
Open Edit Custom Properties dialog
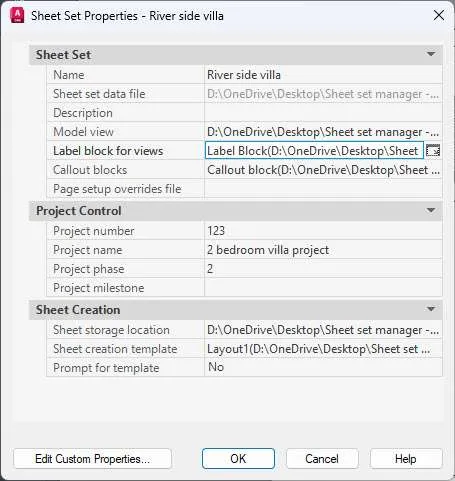[92, 459]
